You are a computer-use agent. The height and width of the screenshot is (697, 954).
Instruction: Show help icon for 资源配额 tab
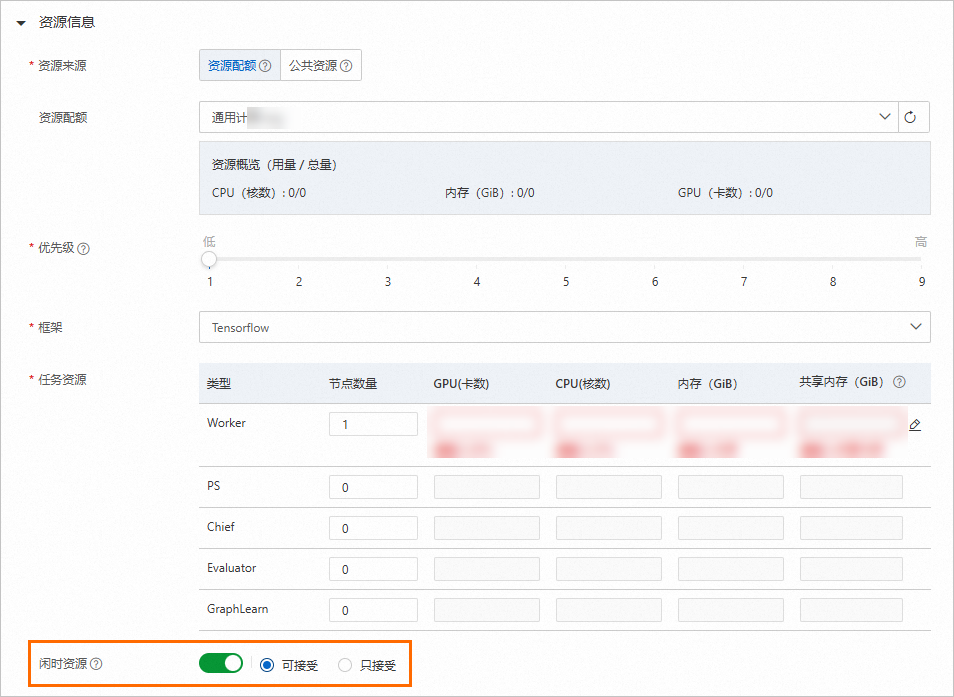pyautogui.click(x=265, y=66)
